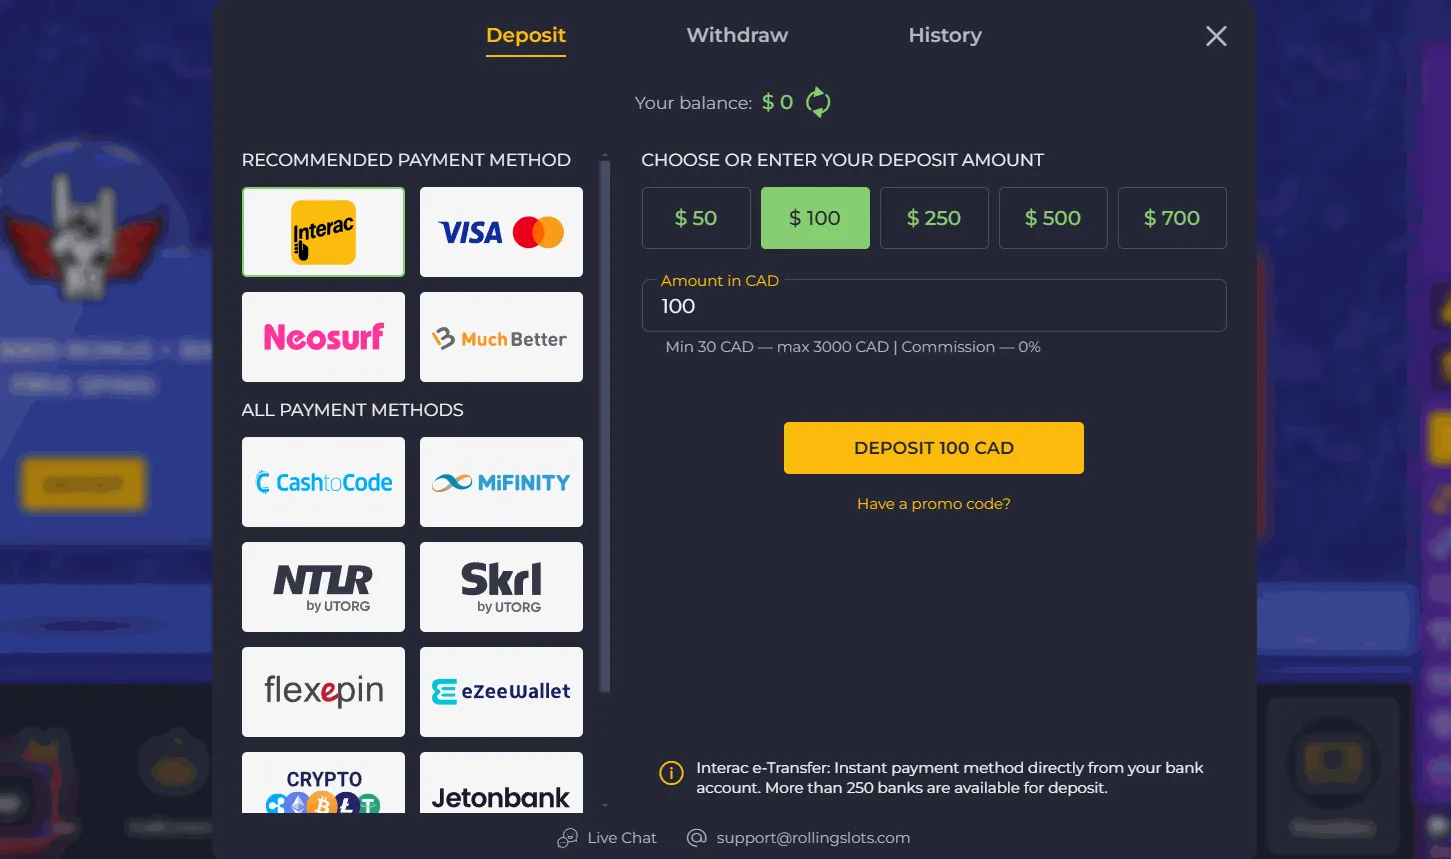1451x859 pixels.
Task: Click the Amount in CAD field
Action: click(x=934, y=306)
